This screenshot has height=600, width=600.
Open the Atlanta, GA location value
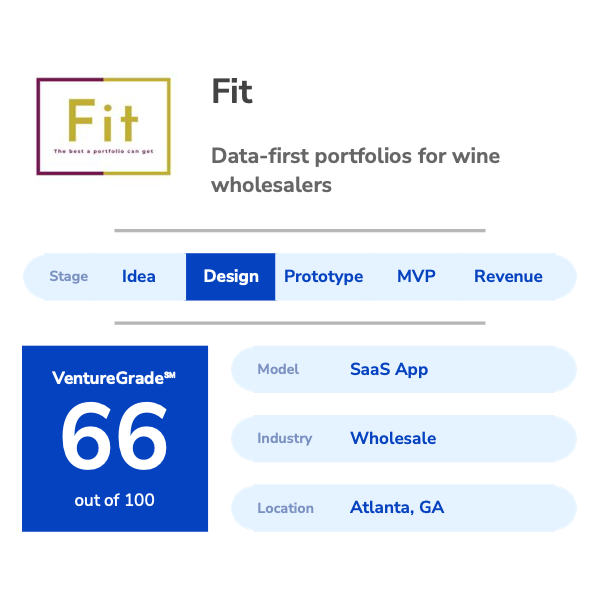click(x=397, y=507)
